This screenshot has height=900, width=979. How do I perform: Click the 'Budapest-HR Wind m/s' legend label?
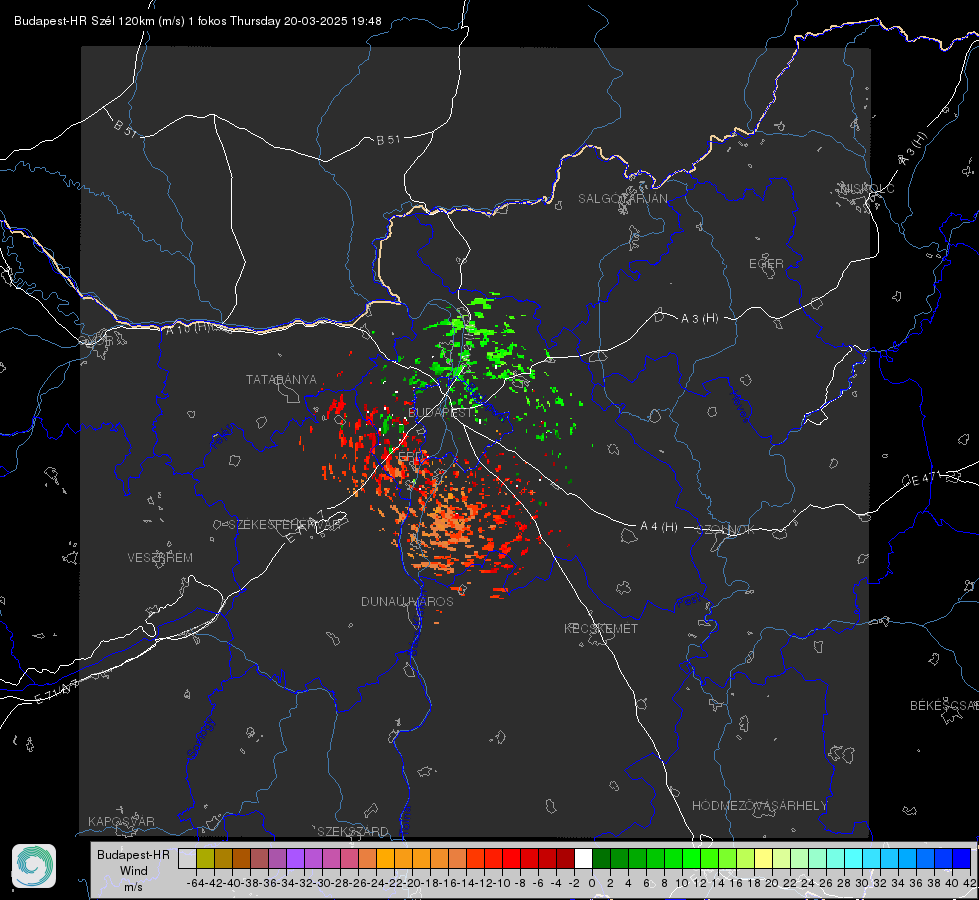point(133,870)
